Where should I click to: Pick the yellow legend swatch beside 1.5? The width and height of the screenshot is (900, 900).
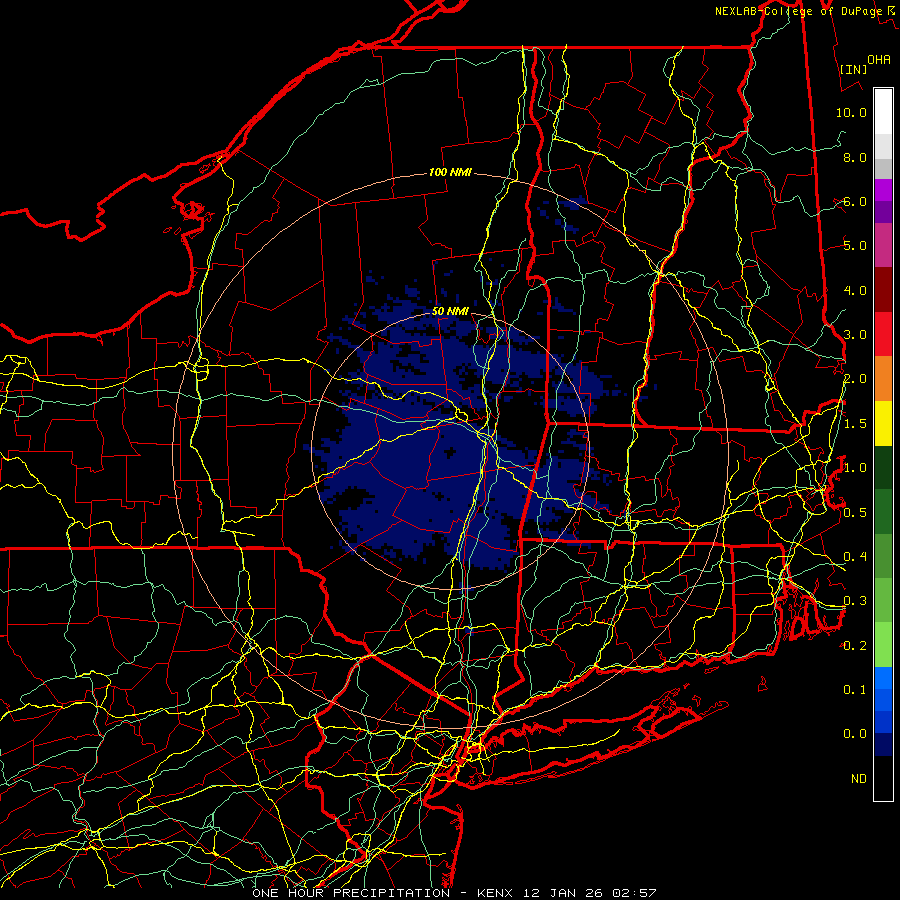tap(883, 423)
